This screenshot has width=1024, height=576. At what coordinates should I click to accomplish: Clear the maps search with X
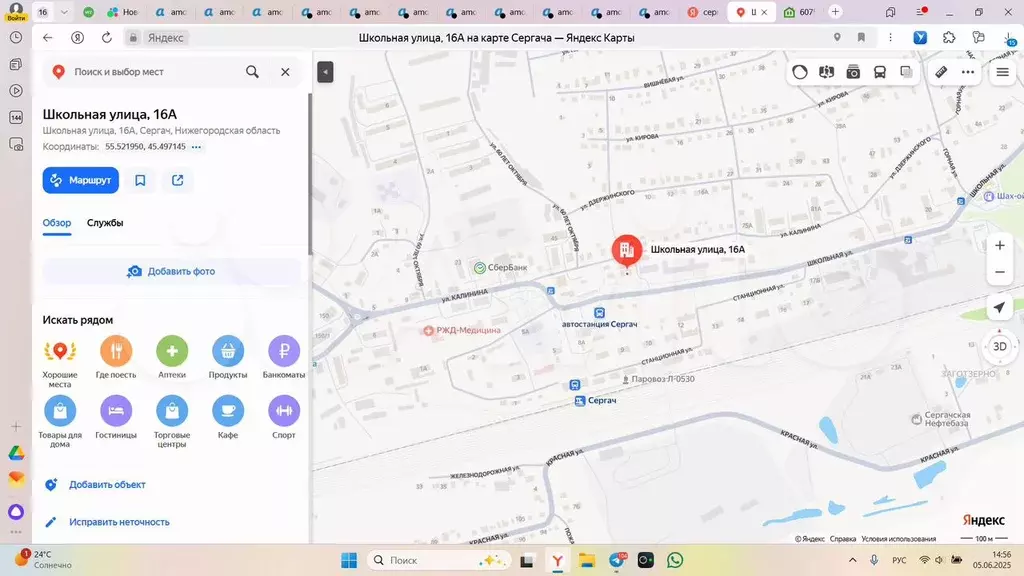tap(285, 72)
